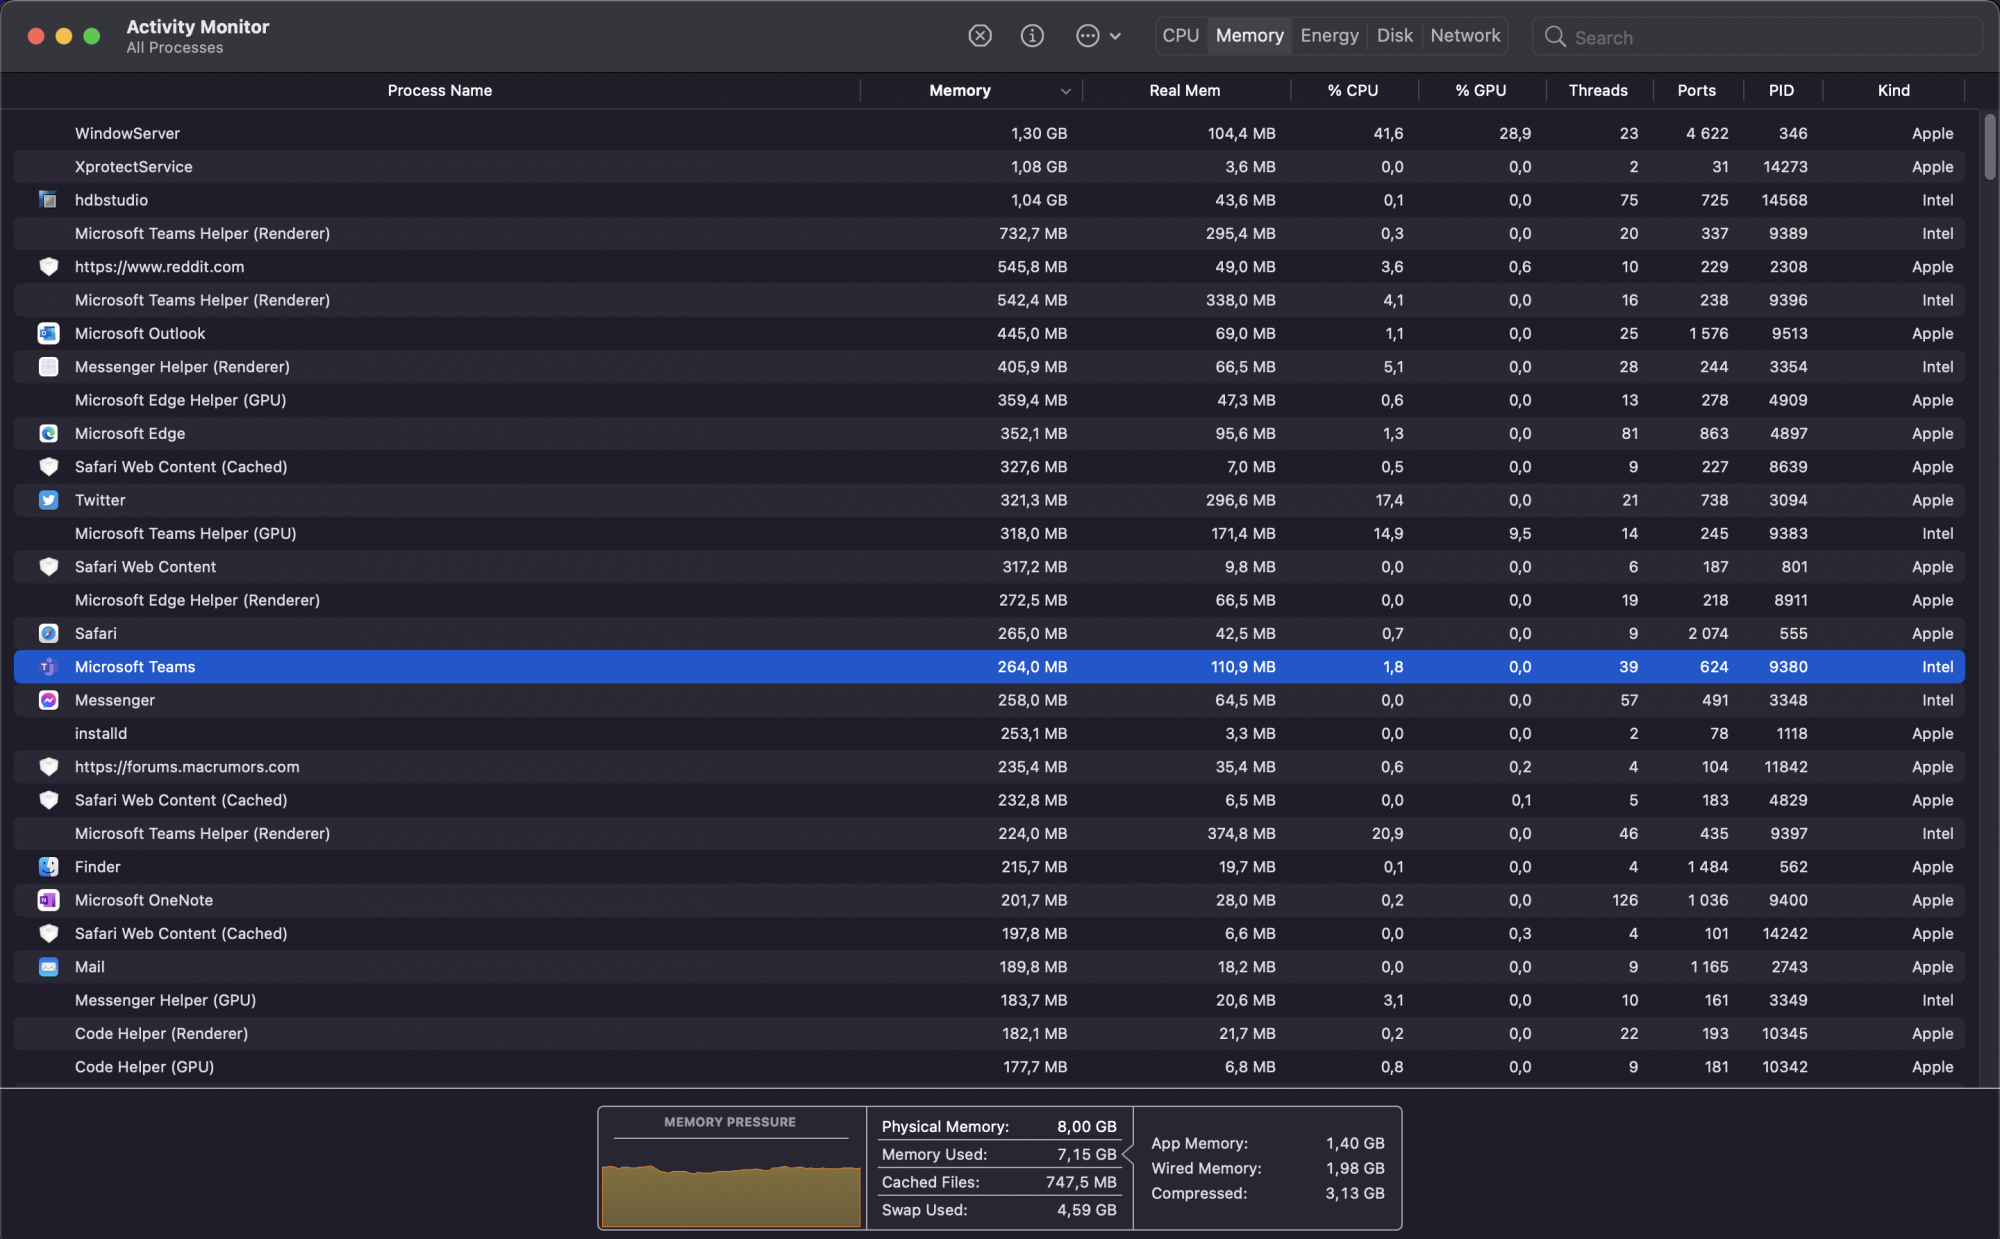Click the Messenger app icon
The image size is (2000, 1239).
(x=48, y=700)
